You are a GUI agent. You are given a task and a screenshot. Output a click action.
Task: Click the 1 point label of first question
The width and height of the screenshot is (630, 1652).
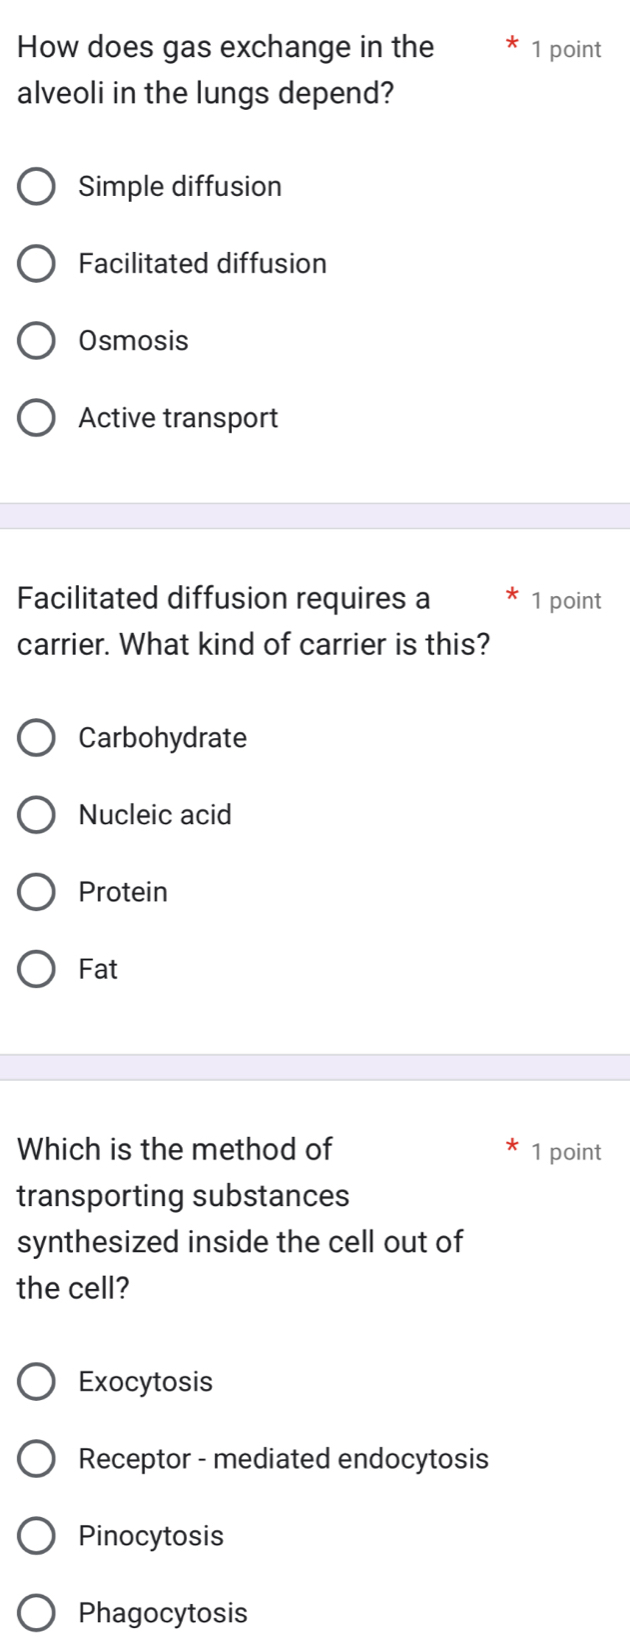(x=567, y=50)
